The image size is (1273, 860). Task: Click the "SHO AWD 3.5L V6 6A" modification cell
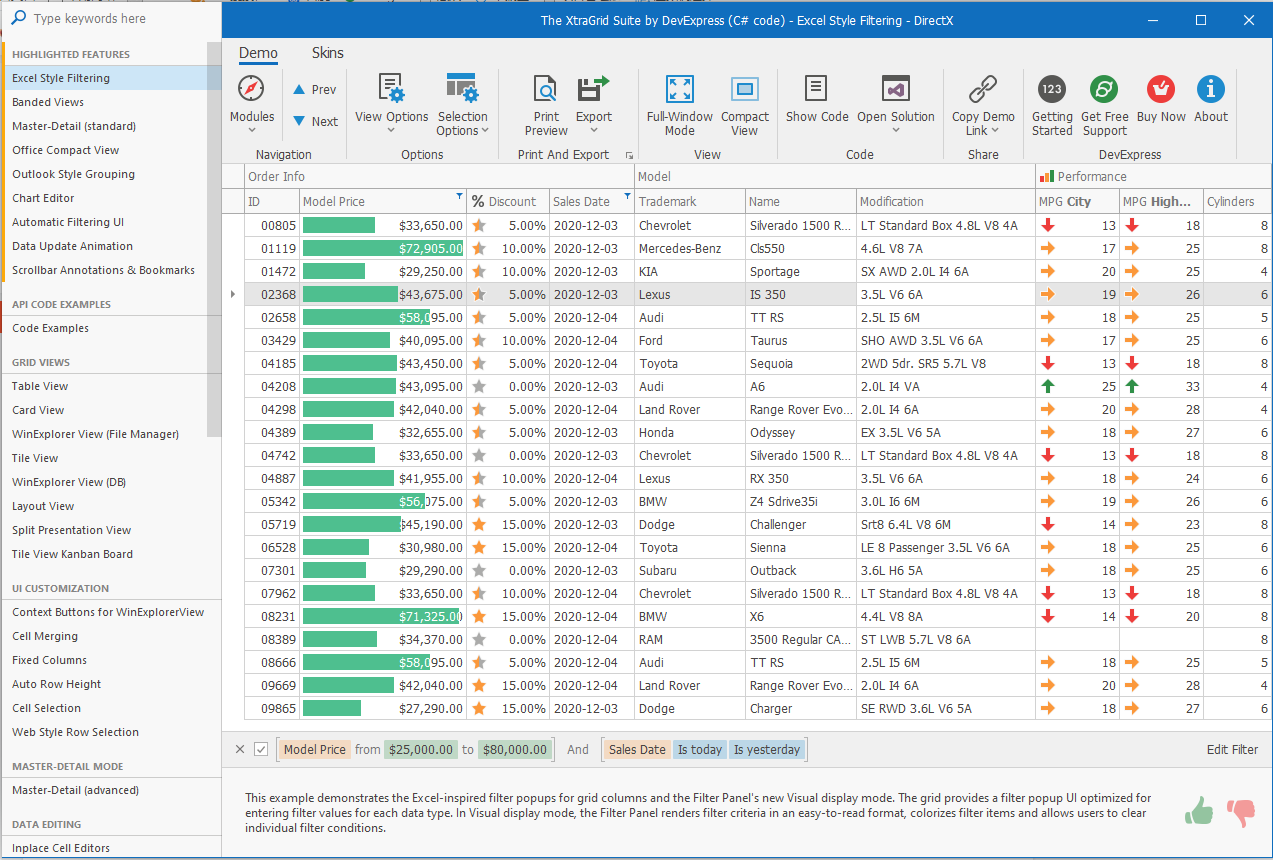945,341
